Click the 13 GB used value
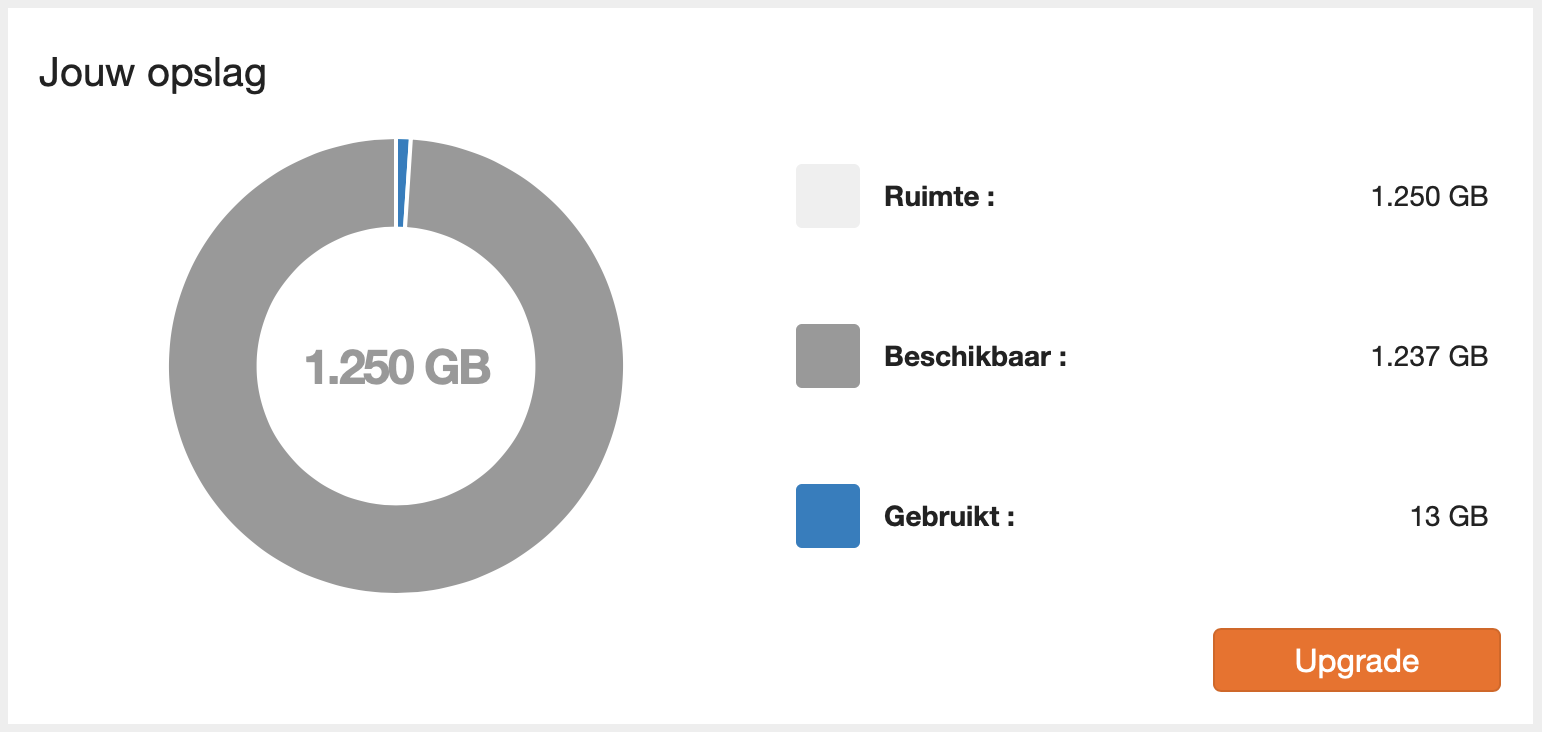The width and height of the screenshot is (1542, 732). coord(1449,517)
